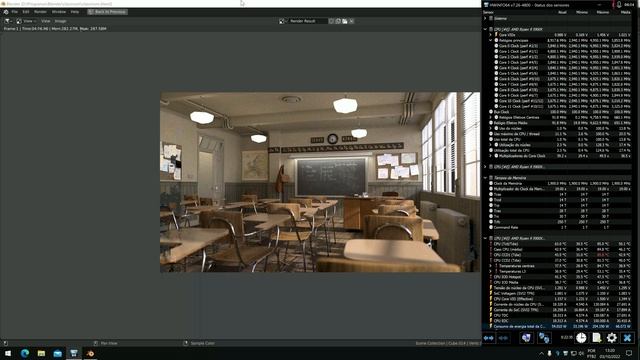Image resolution: width=640 pixels, height=360 pixels.
Task: Click the Mínimo column header in HWiNFO
Action: click(582, 12)
